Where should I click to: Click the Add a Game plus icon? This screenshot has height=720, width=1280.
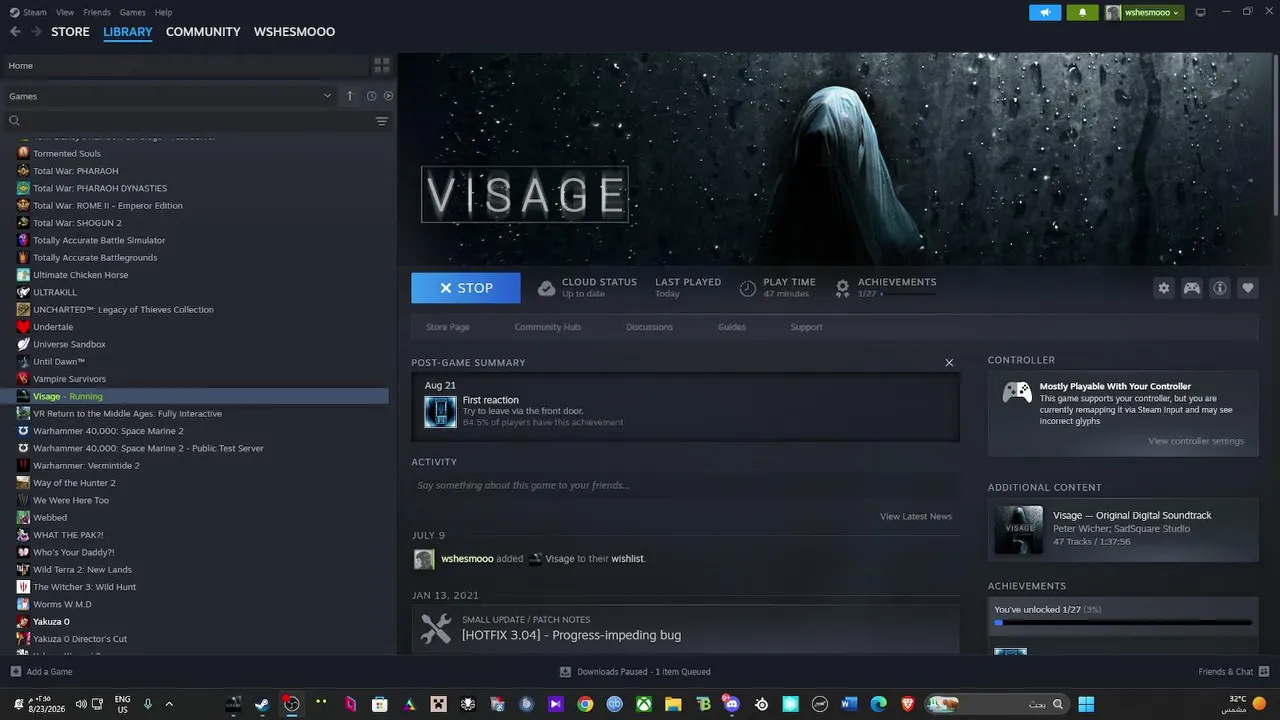15,672
